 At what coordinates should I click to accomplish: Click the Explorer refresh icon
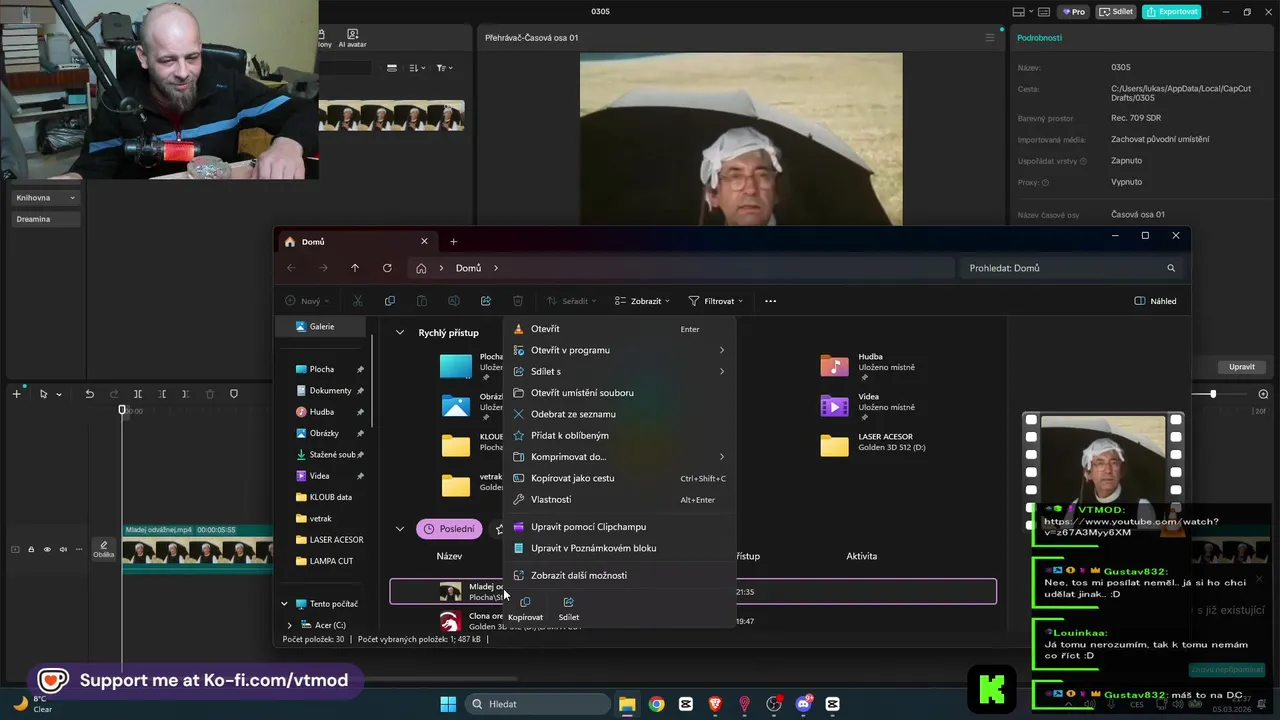coord(387,268)
